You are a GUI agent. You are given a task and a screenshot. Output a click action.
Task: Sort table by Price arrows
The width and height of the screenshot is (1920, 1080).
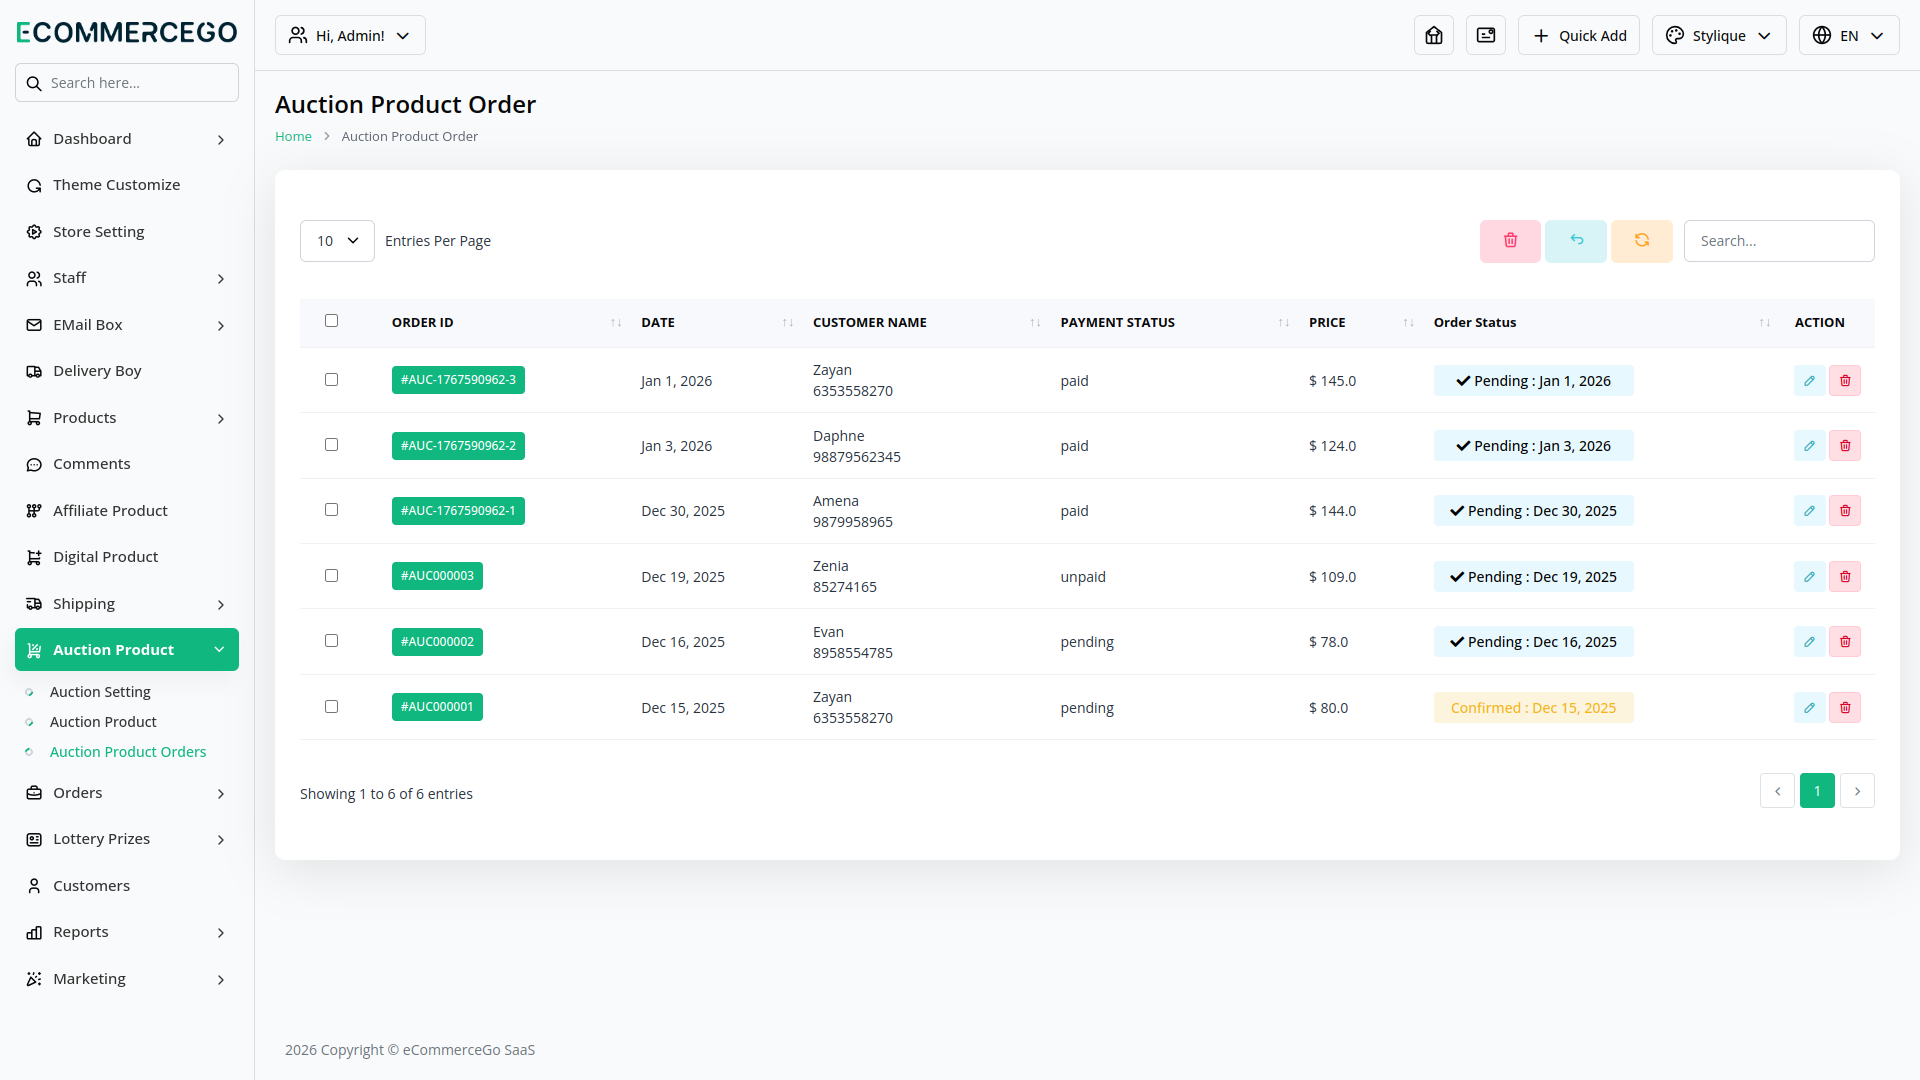coord(1408,323)
